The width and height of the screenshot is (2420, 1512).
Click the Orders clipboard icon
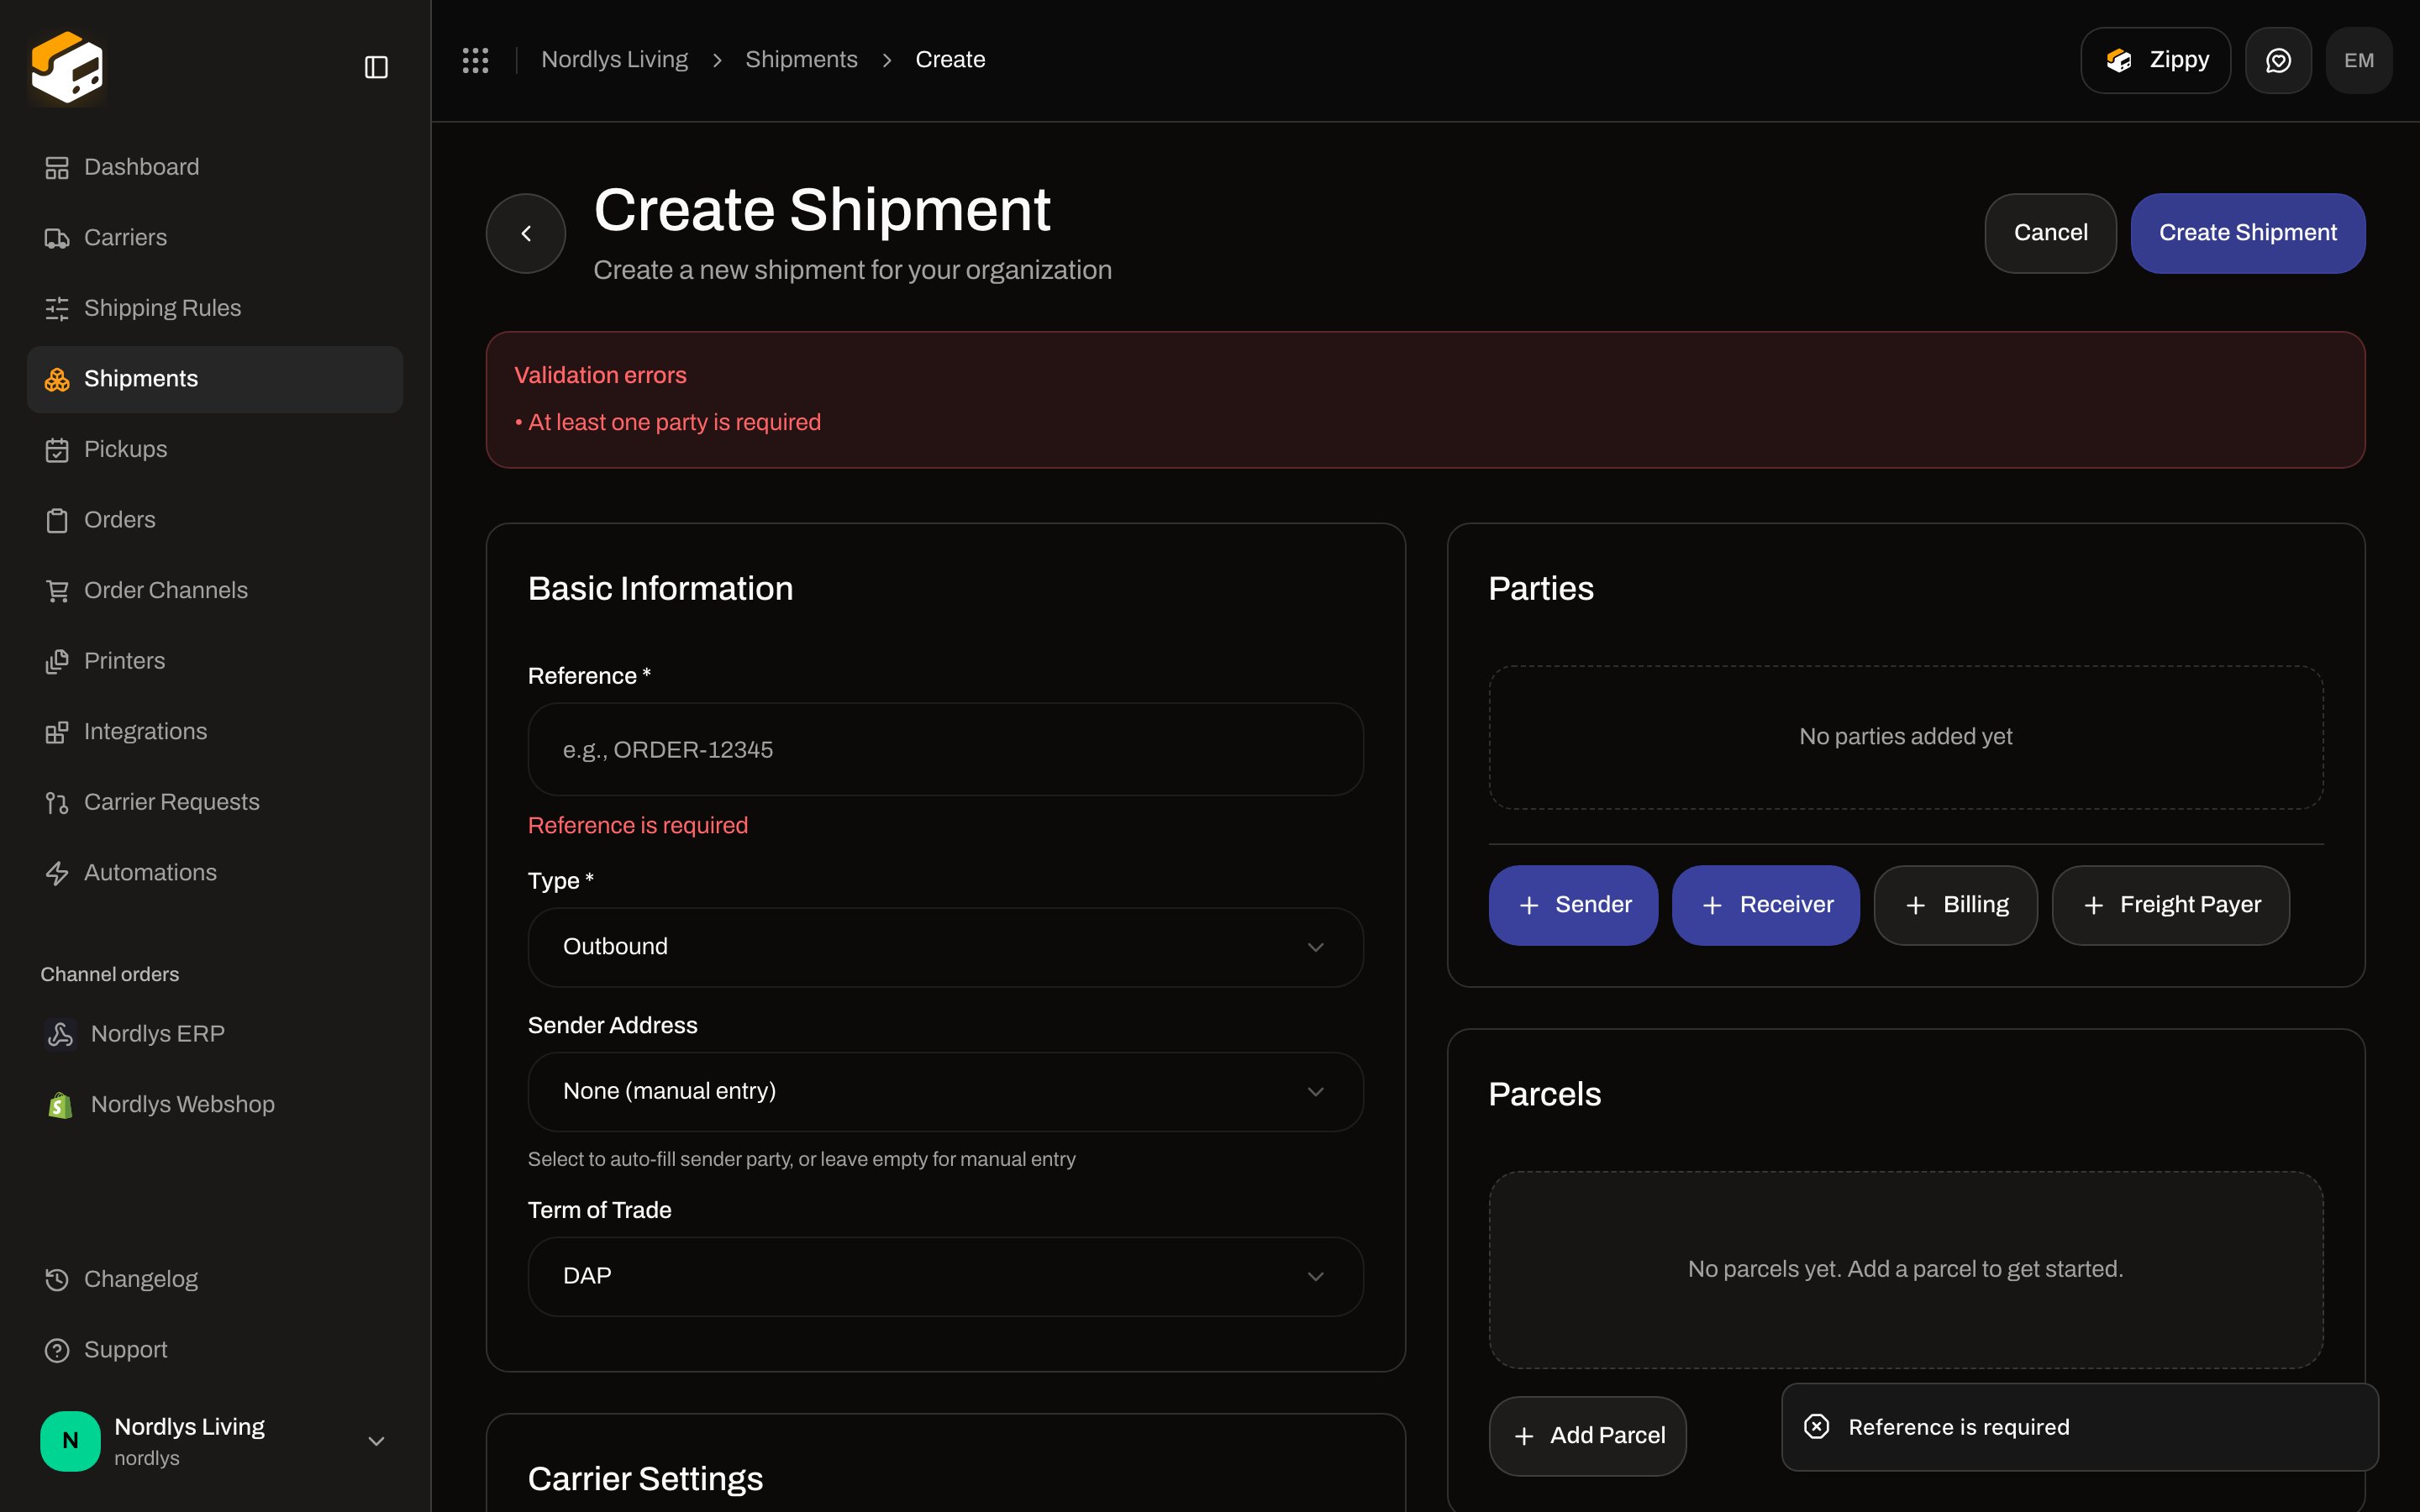(57, 520)
